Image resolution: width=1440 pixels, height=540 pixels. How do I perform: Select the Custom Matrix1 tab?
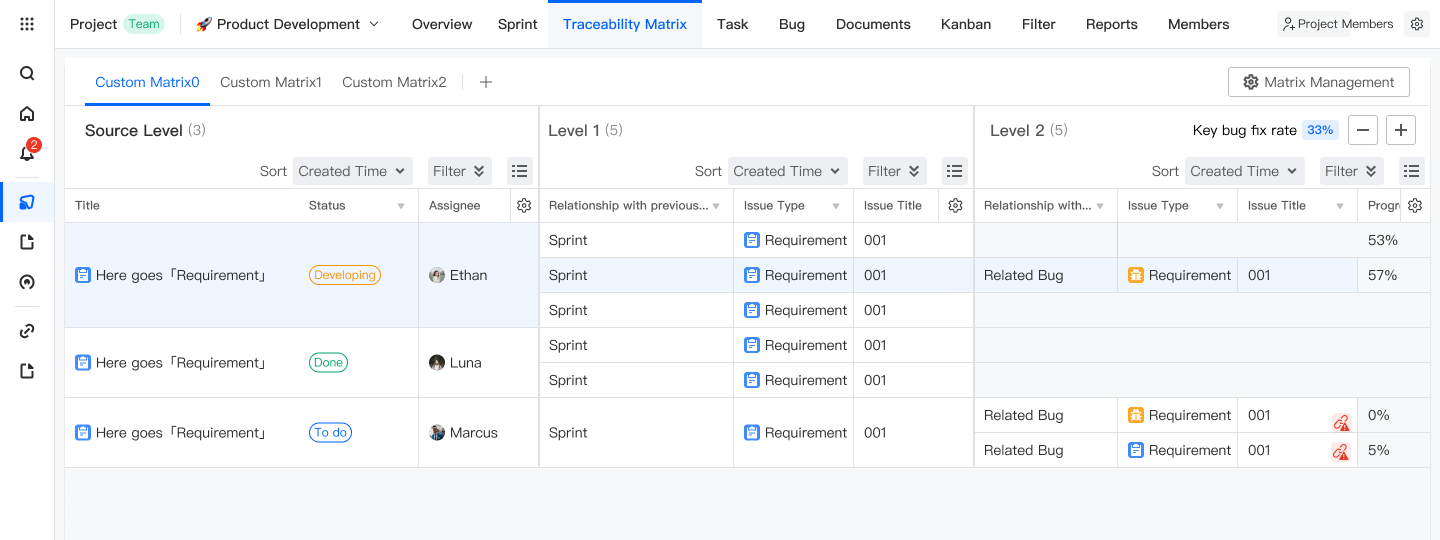(x=271, y=82)
